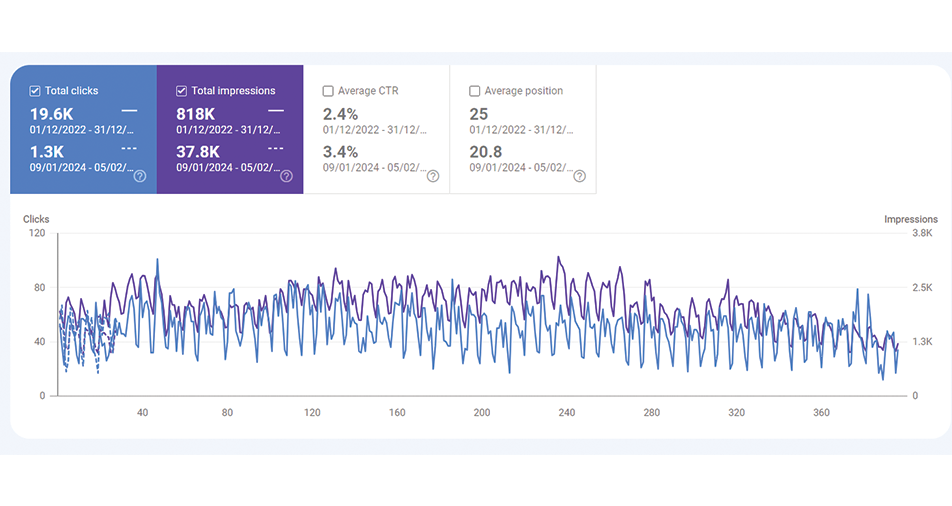Enable the Average CTR checkbox

328,91
